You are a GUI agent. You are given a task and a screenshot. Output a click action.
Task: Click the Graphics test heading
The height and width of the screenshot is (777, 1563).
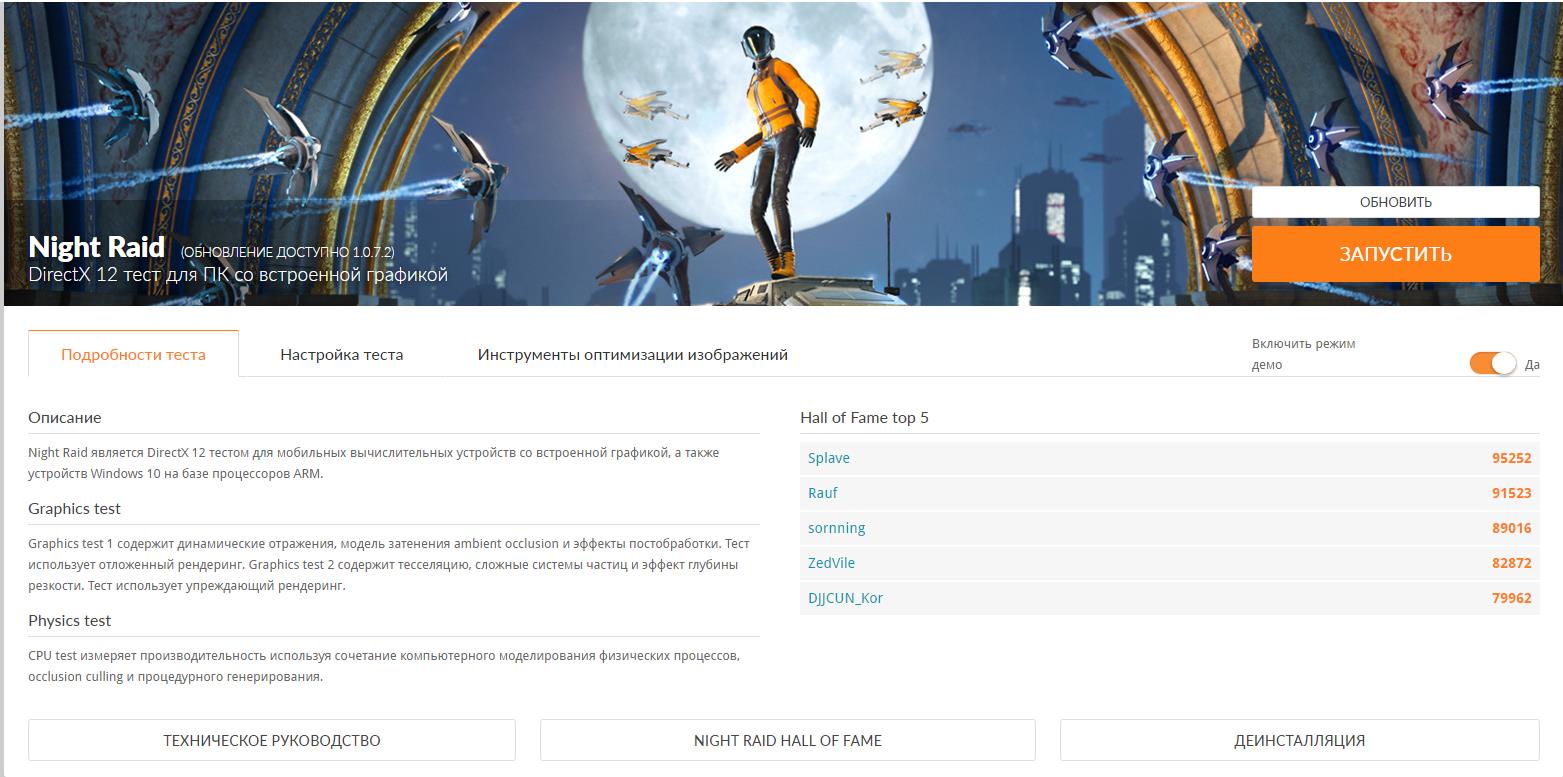click(x=74, y=509)
